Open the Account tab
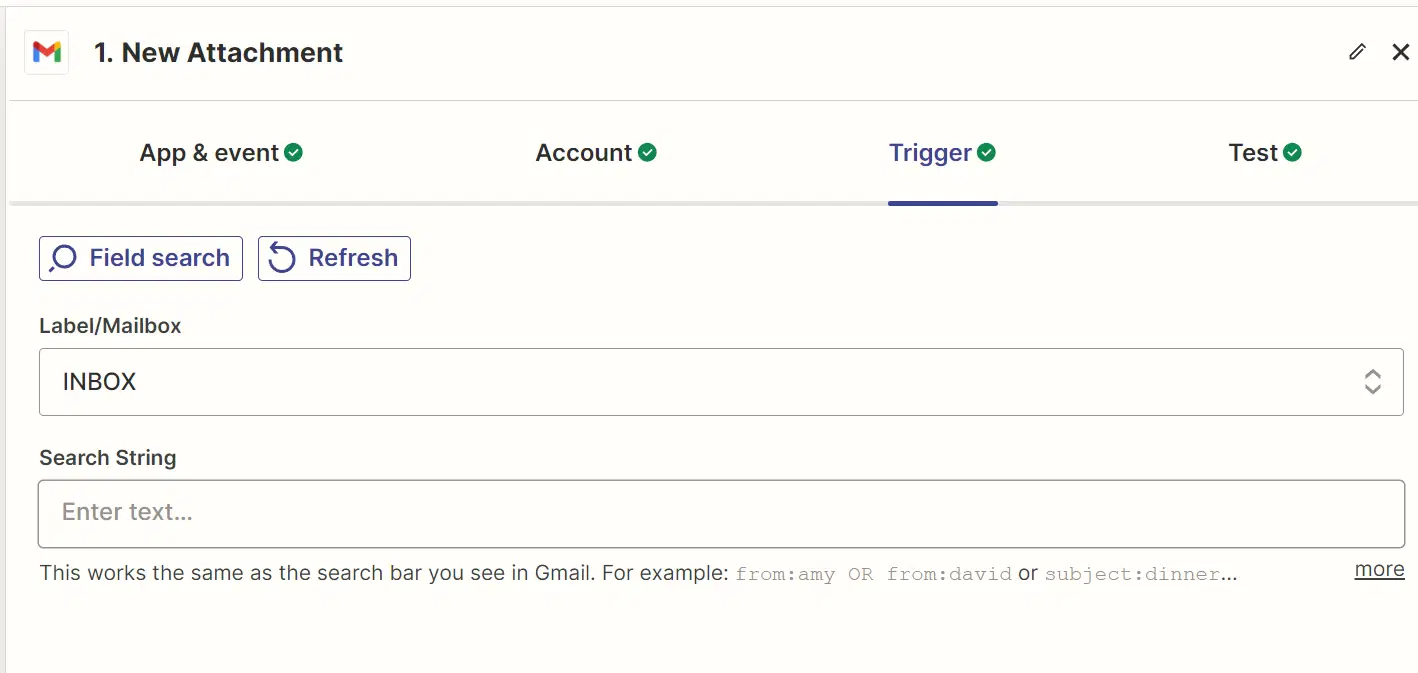Screen dimensions: 1418x673 (596, 153)
